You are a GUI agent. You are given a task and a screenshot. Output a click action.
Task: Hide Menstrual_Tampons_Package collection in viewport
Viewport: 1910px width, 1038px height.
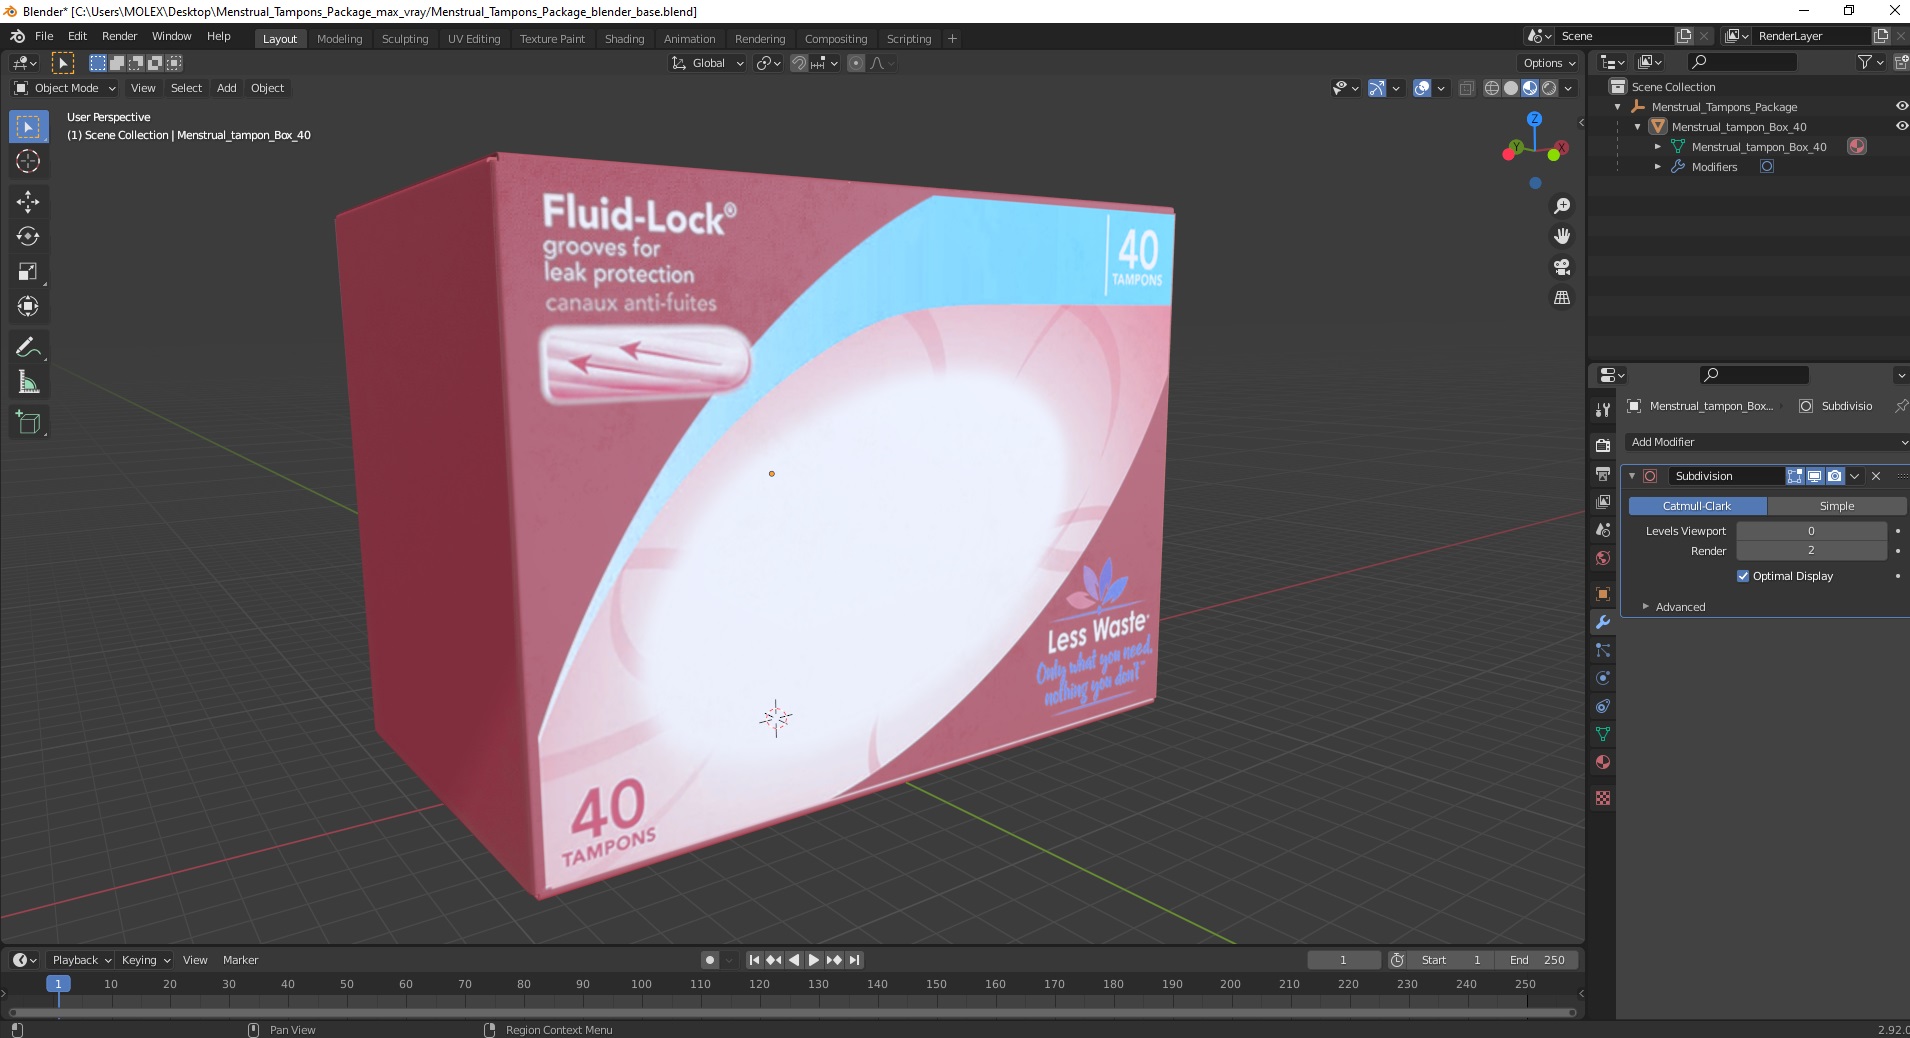[x=1901, y=106]
